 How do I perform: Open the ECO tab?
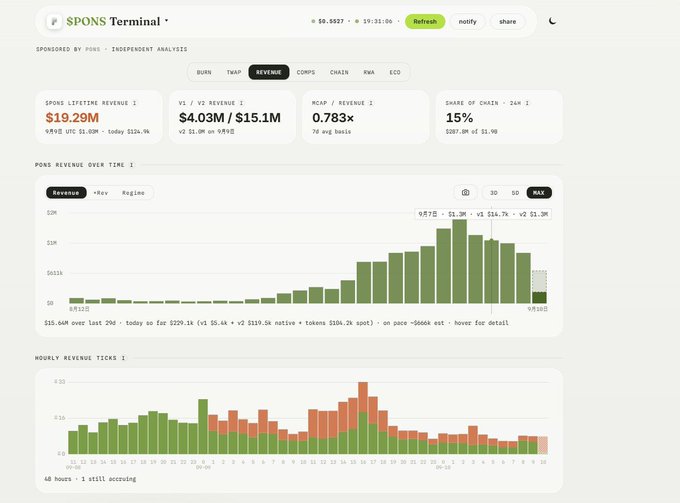click(x=395, y=72)
